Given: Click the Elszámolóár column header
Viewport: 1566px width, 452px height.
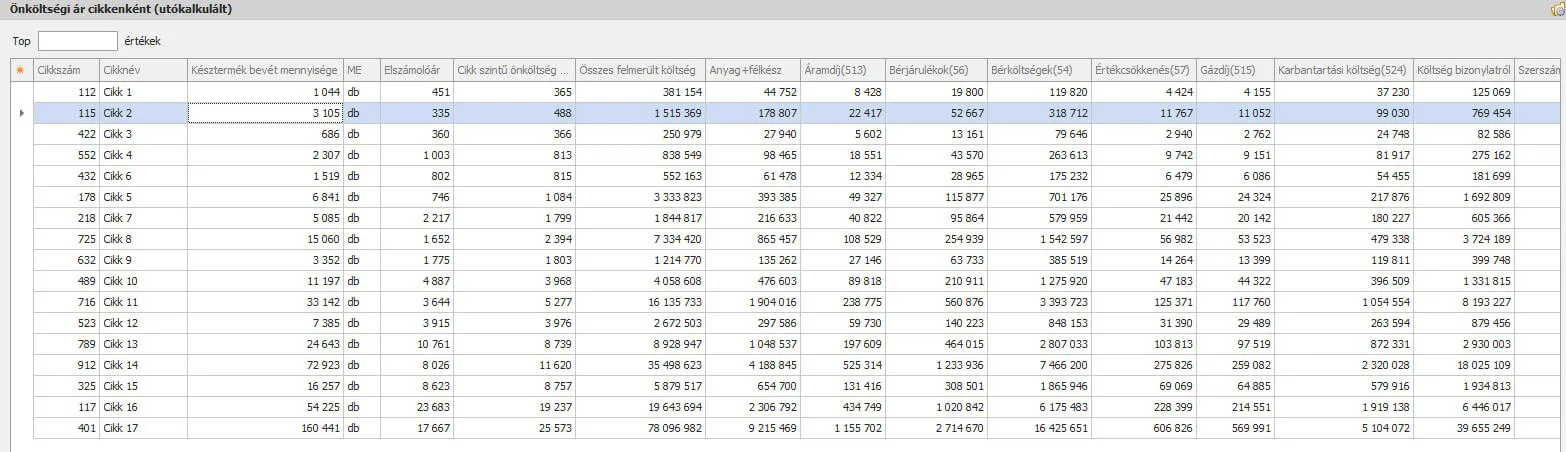Looking at the screenshot, I should click(x=415, y=71).
